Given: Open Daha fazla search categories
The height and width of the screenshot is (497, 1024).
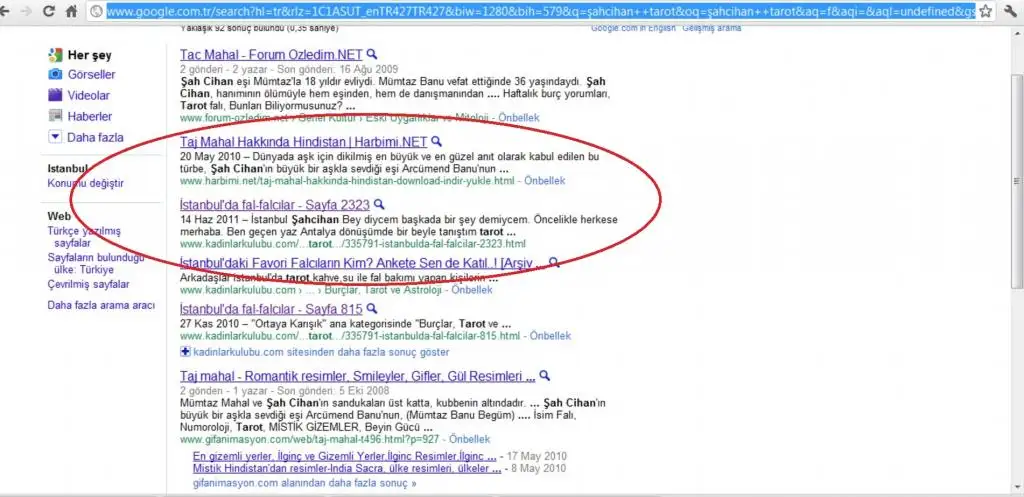Looking at the screenshot, I should point(95,137).
